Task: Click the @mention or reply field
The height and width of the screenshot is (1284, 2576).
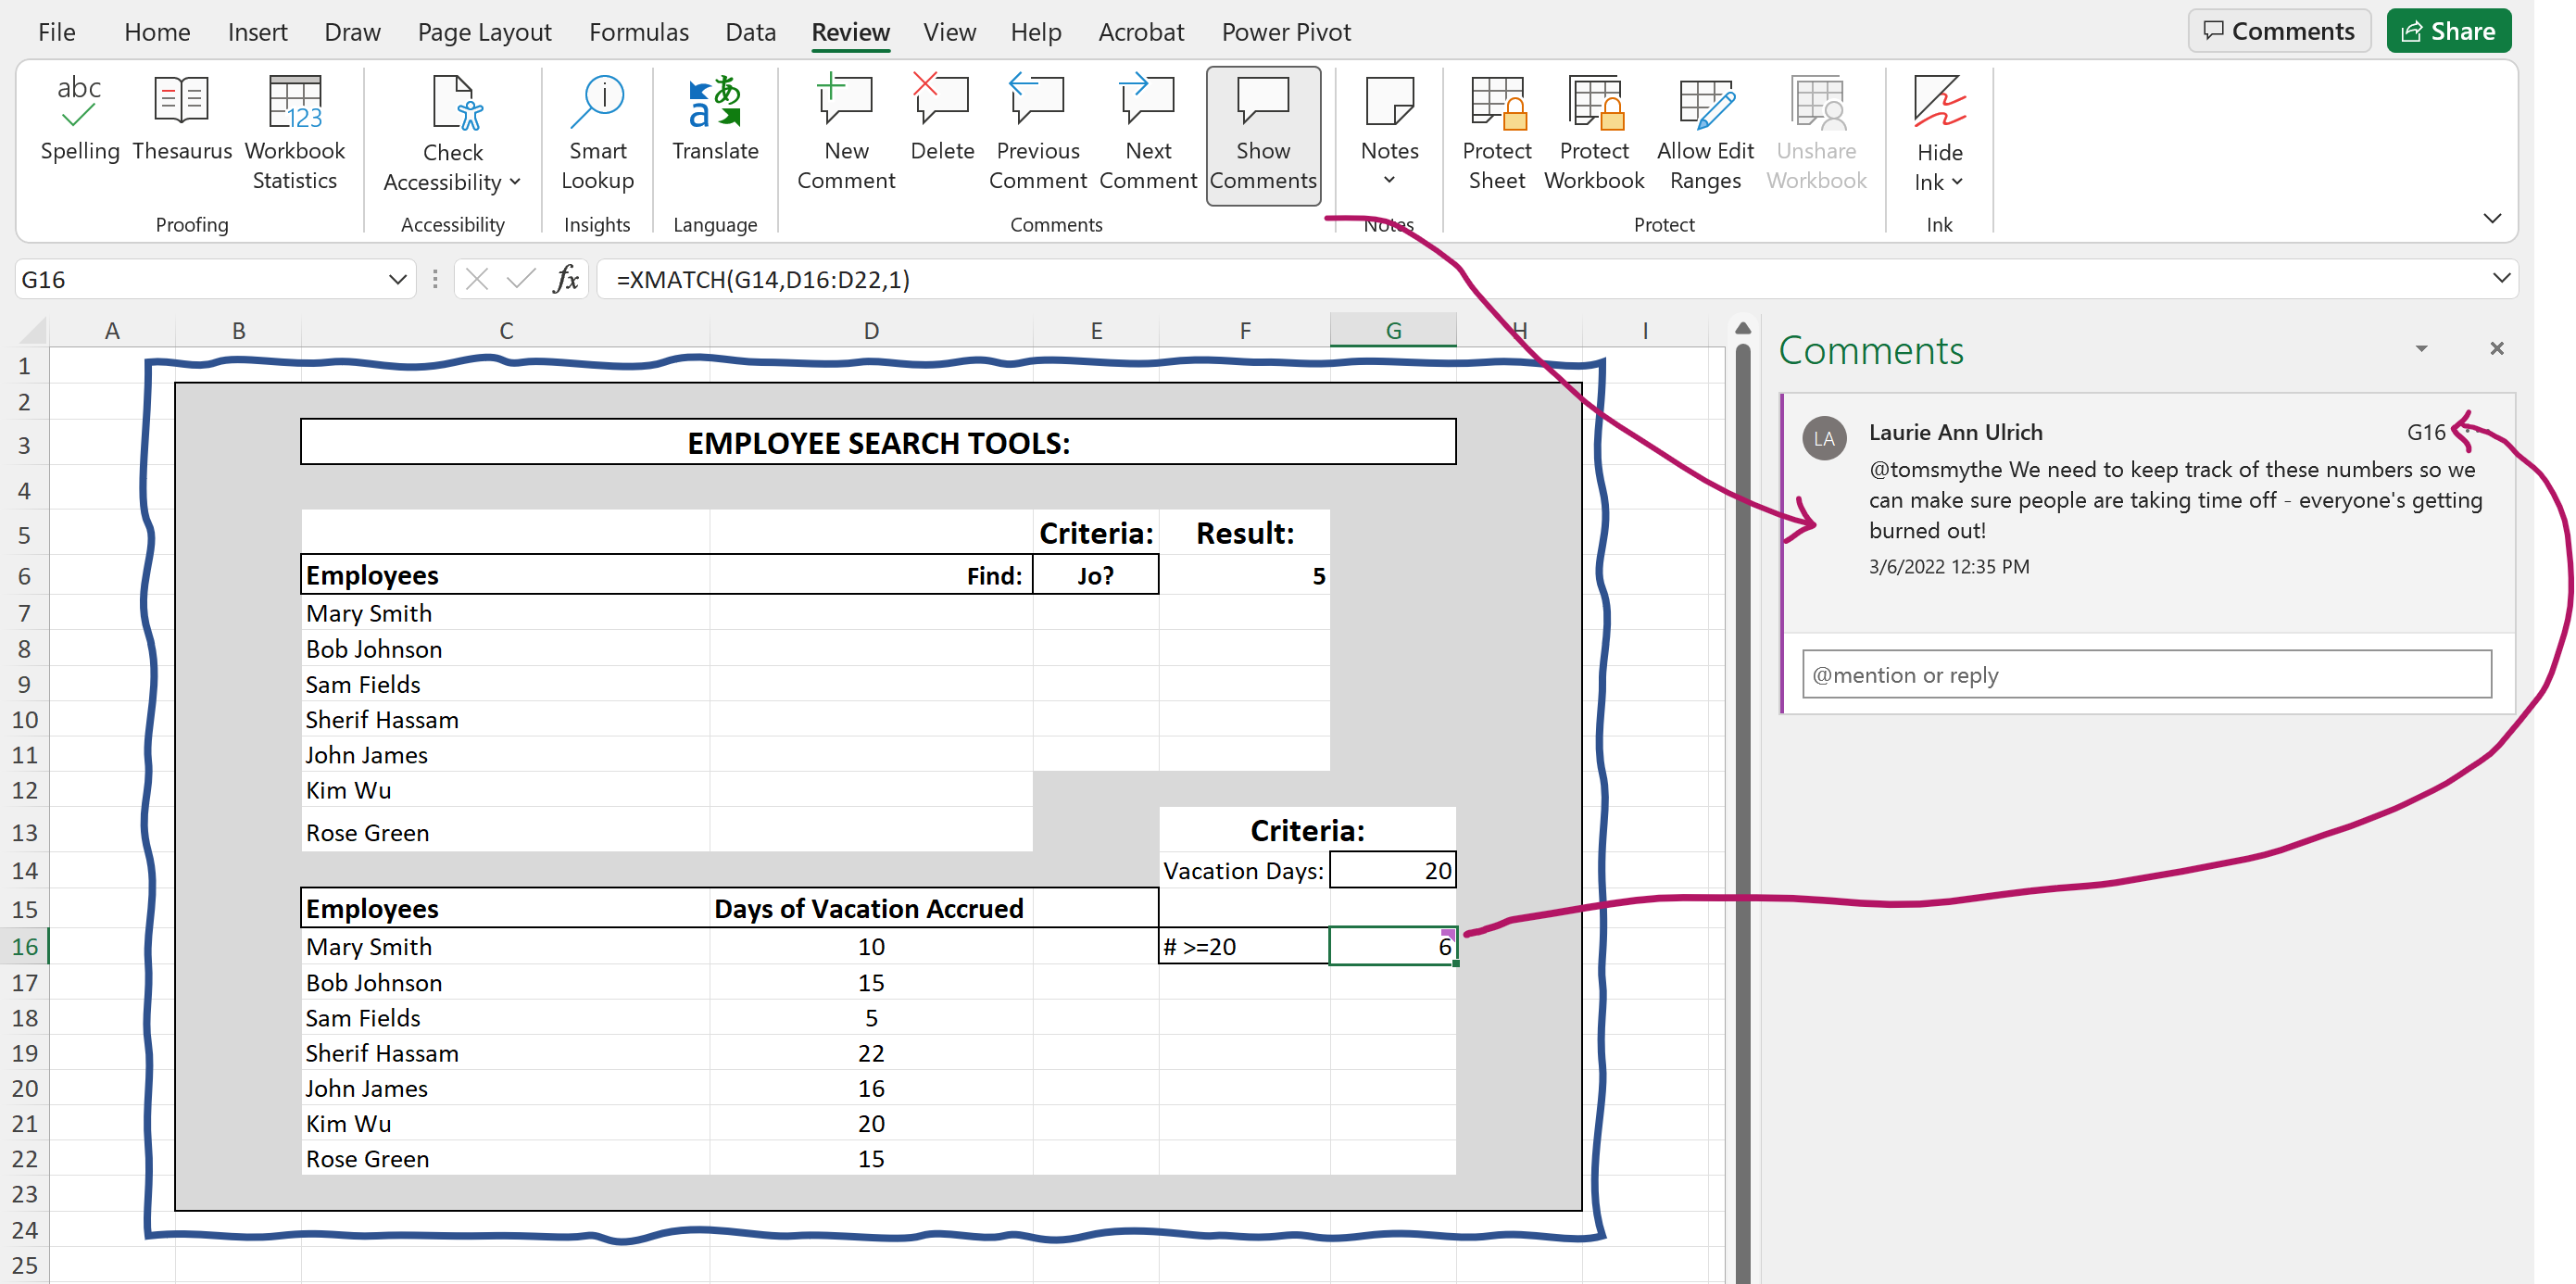Action: 2146,675
